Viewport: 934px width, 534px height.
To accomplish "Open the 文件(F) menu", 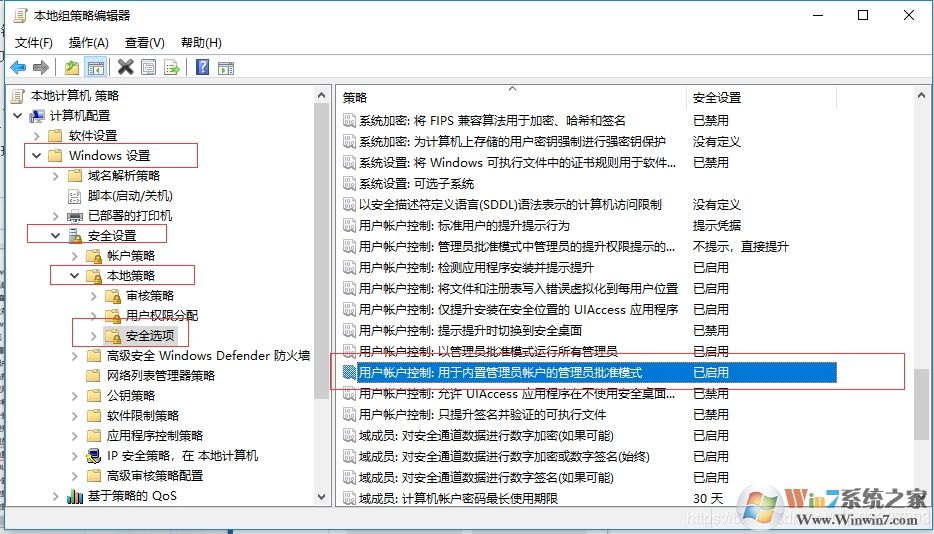I will [33, 43].
